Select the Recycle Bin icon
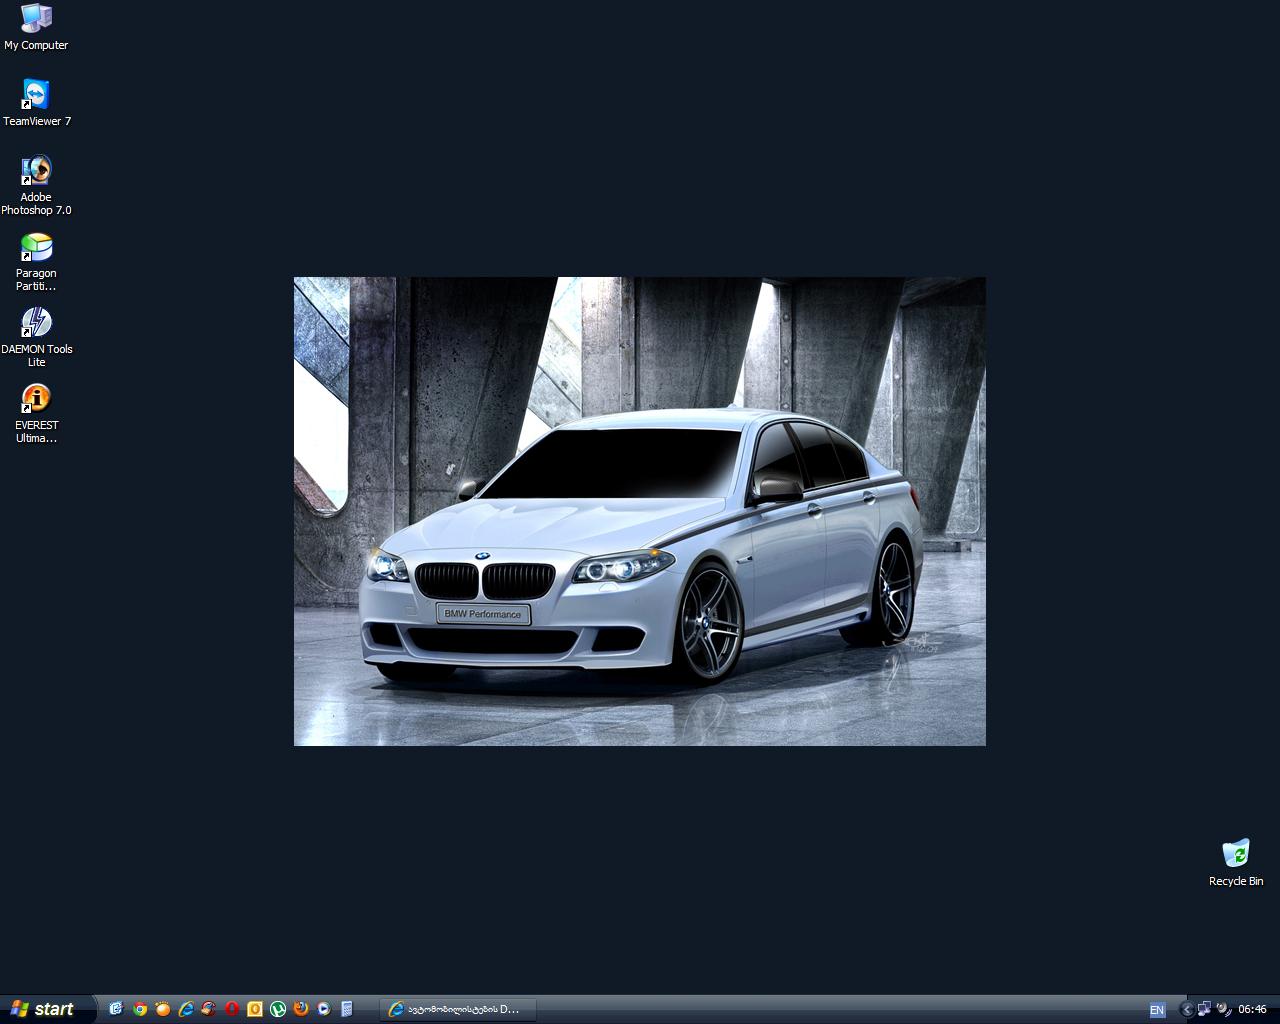1280x1024 pixels. (x=1236, y=863)
